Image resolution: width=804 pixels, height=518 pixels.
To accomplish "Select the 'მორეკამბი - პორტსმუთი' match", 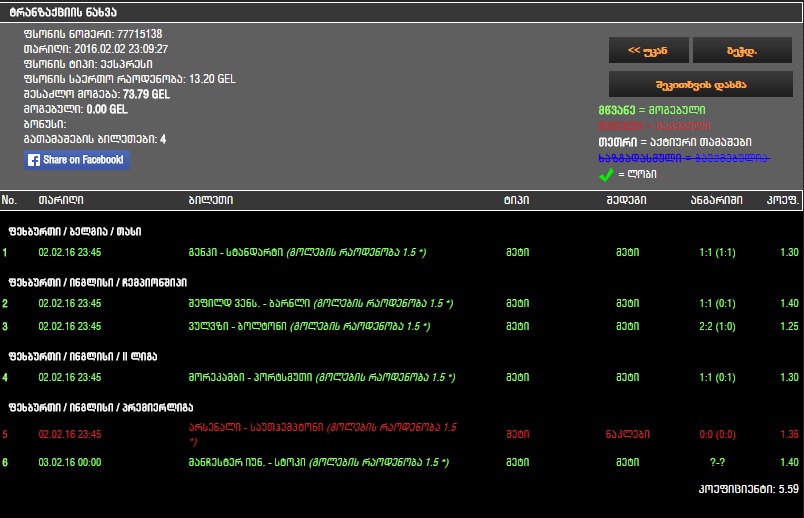I will click(x=321, y=377).
